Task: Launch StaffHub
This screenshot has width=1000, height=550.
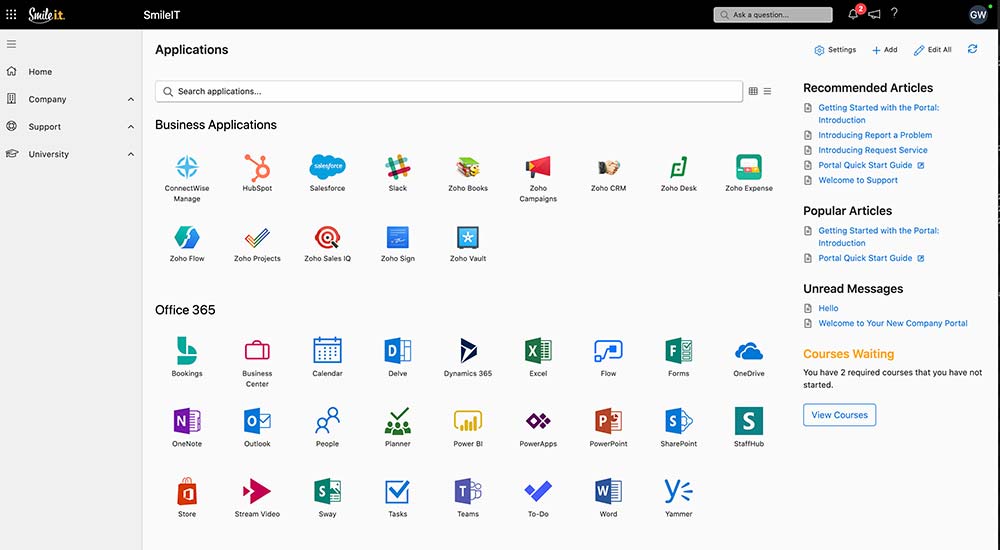Action: pyautogui.click(x=749, y=421)
